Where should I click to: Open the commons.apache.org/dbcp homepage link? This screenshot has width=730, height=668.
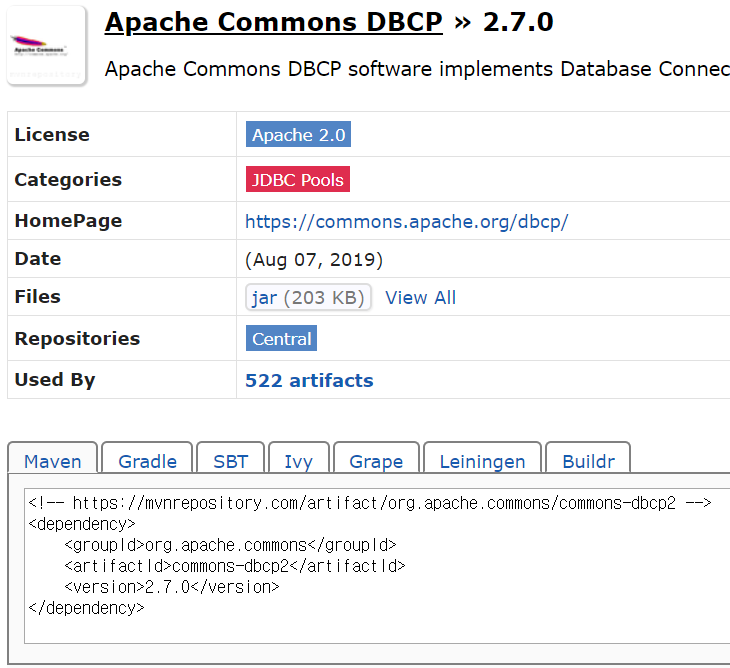click(406, 222)
